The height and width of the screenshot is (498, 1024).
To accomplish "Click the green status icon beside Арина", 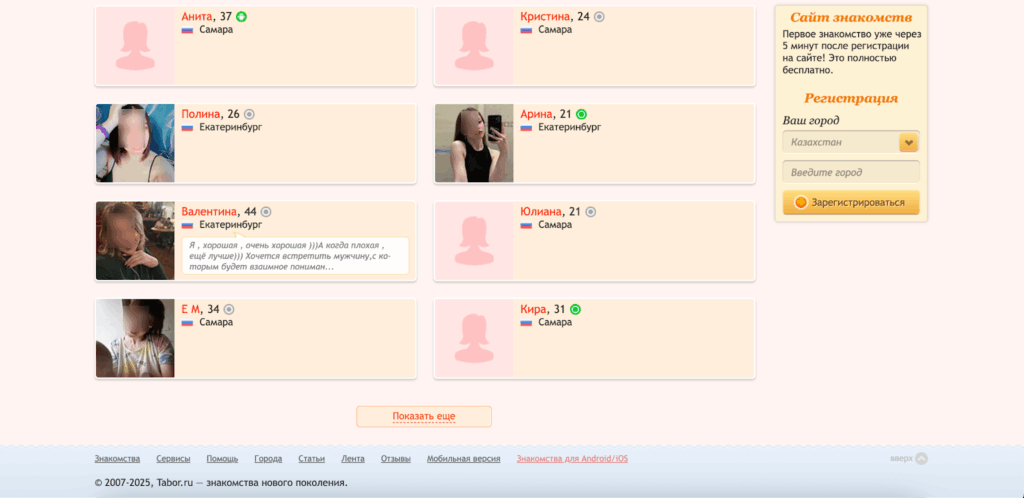I will (581, 114).
